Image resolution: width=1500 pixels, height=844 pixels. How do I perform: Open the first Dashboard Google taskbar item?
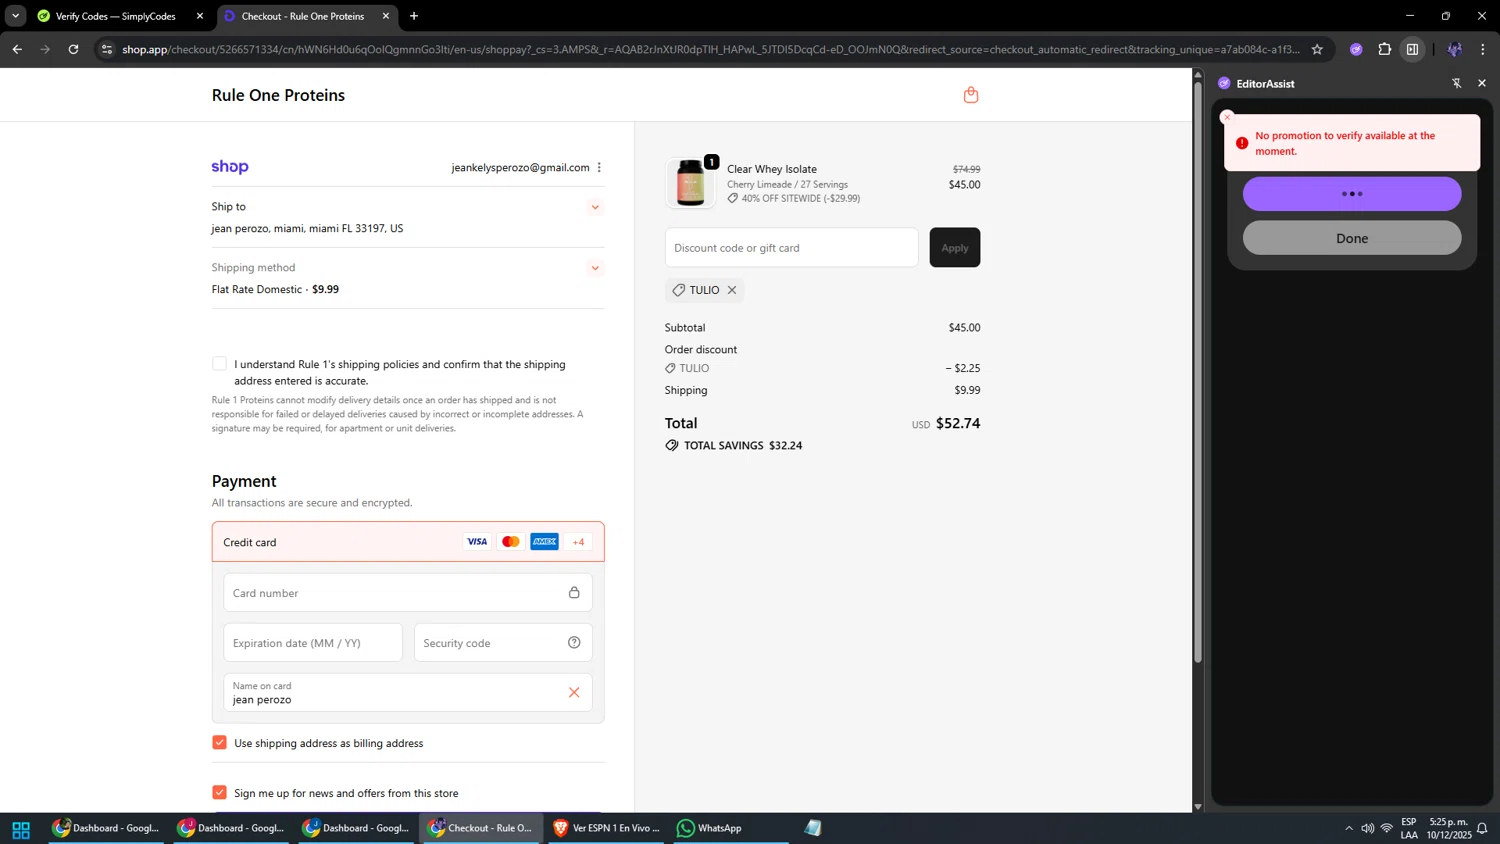[107, 828]
